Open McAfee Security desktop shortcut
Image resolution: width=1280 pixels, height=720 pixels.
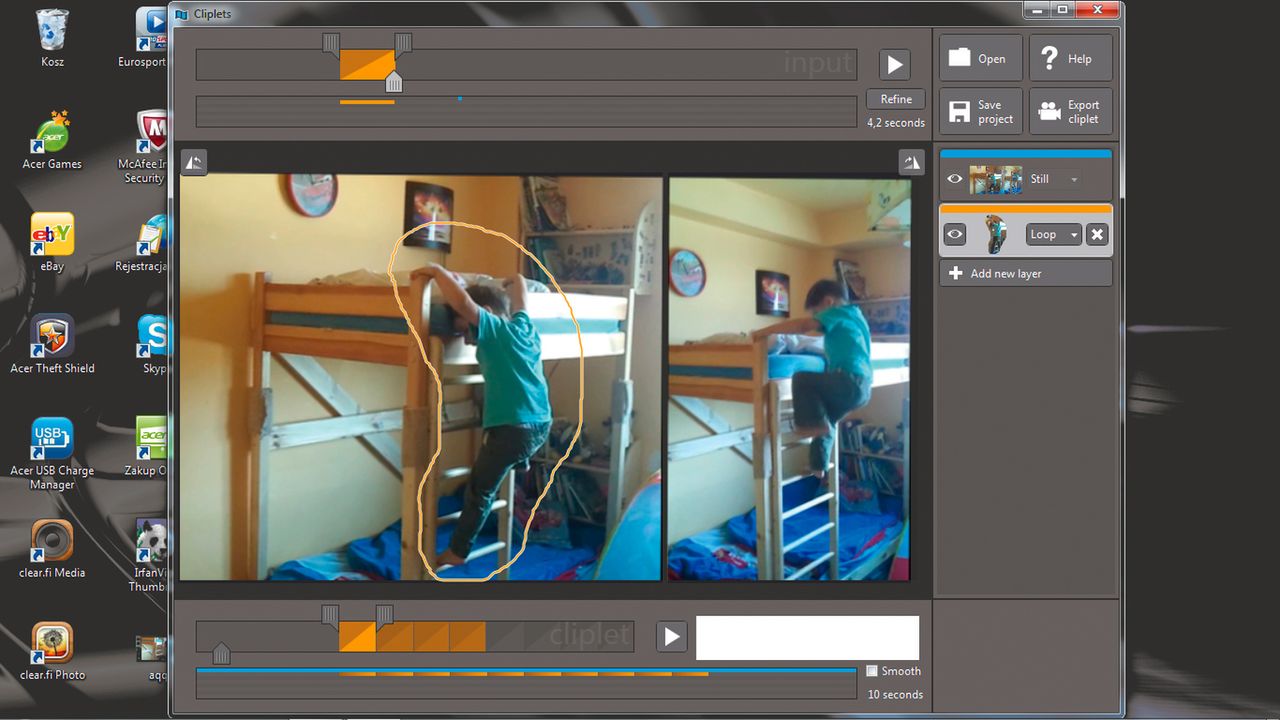145,147
